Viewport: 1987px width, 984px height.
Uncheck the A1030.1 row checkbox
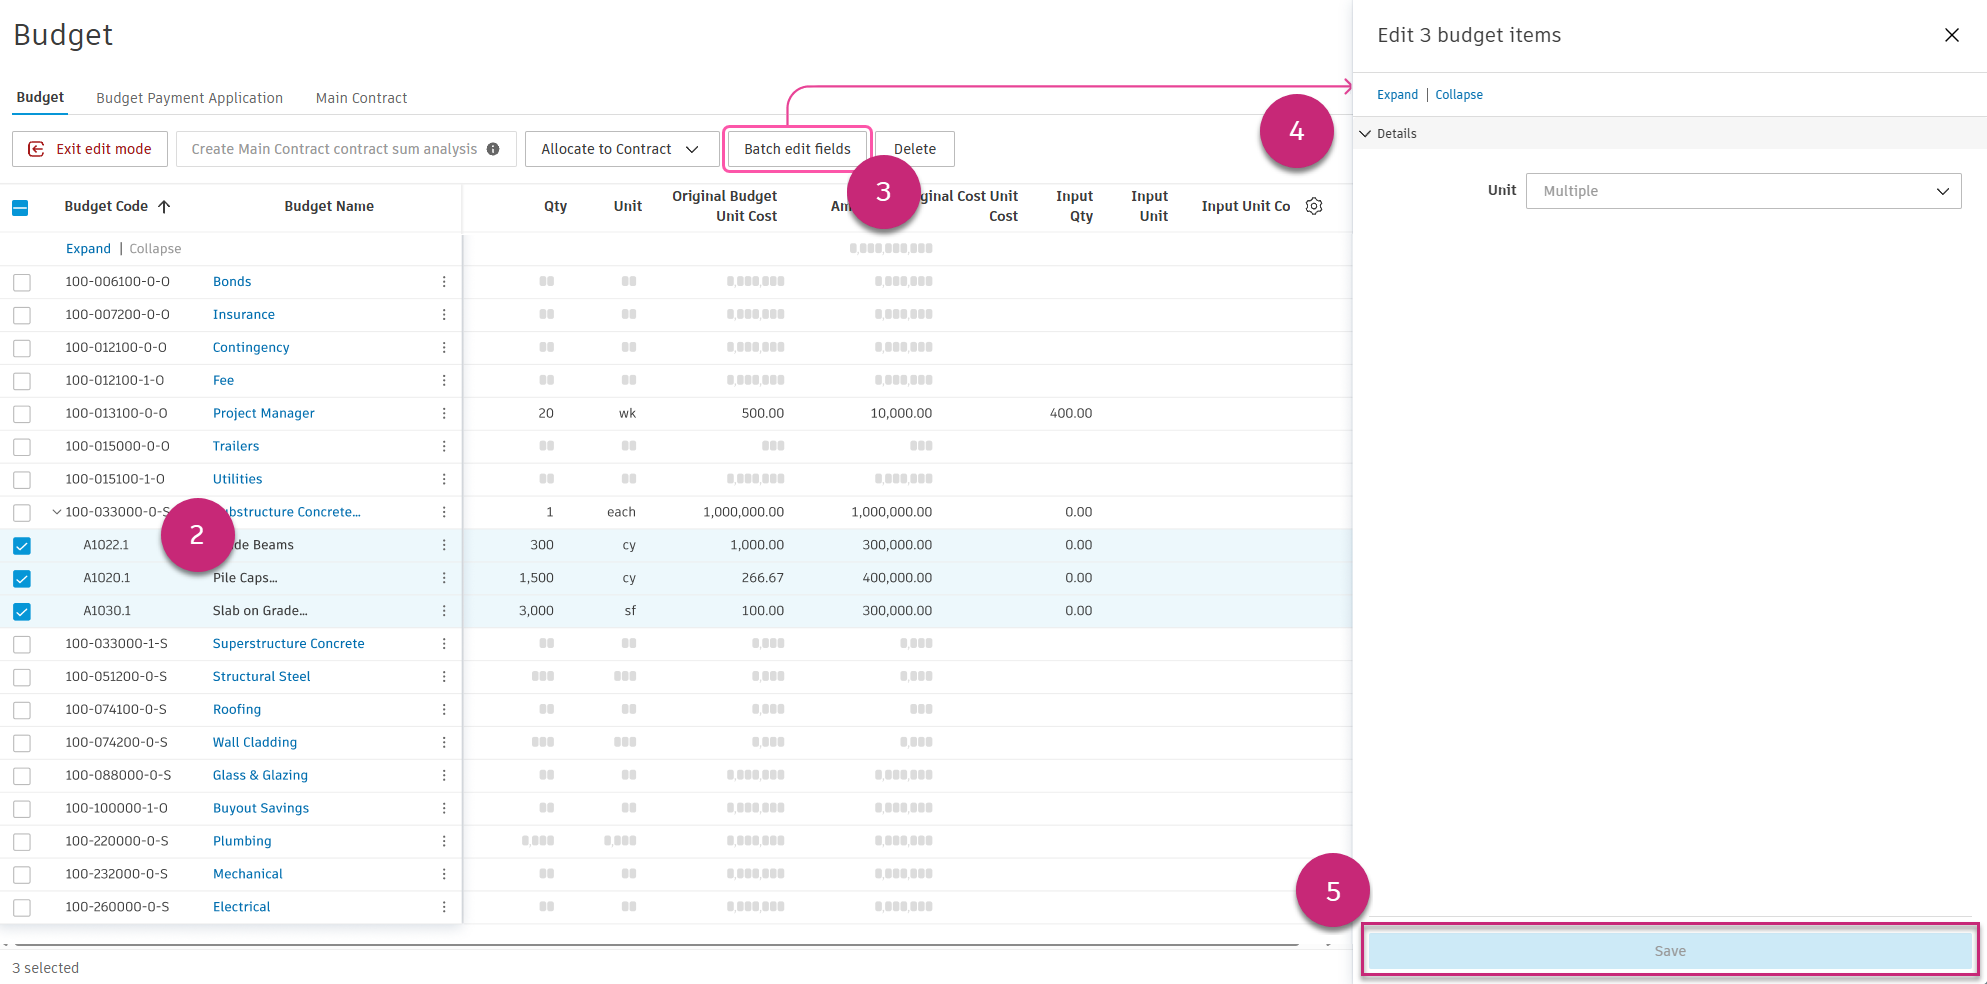[x=22, y=612]
